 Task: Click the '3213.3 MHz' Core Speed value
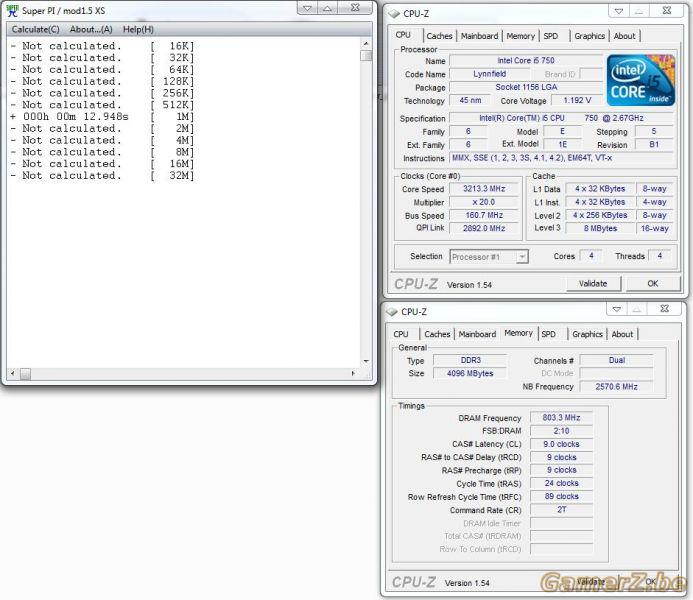(484, 189)
